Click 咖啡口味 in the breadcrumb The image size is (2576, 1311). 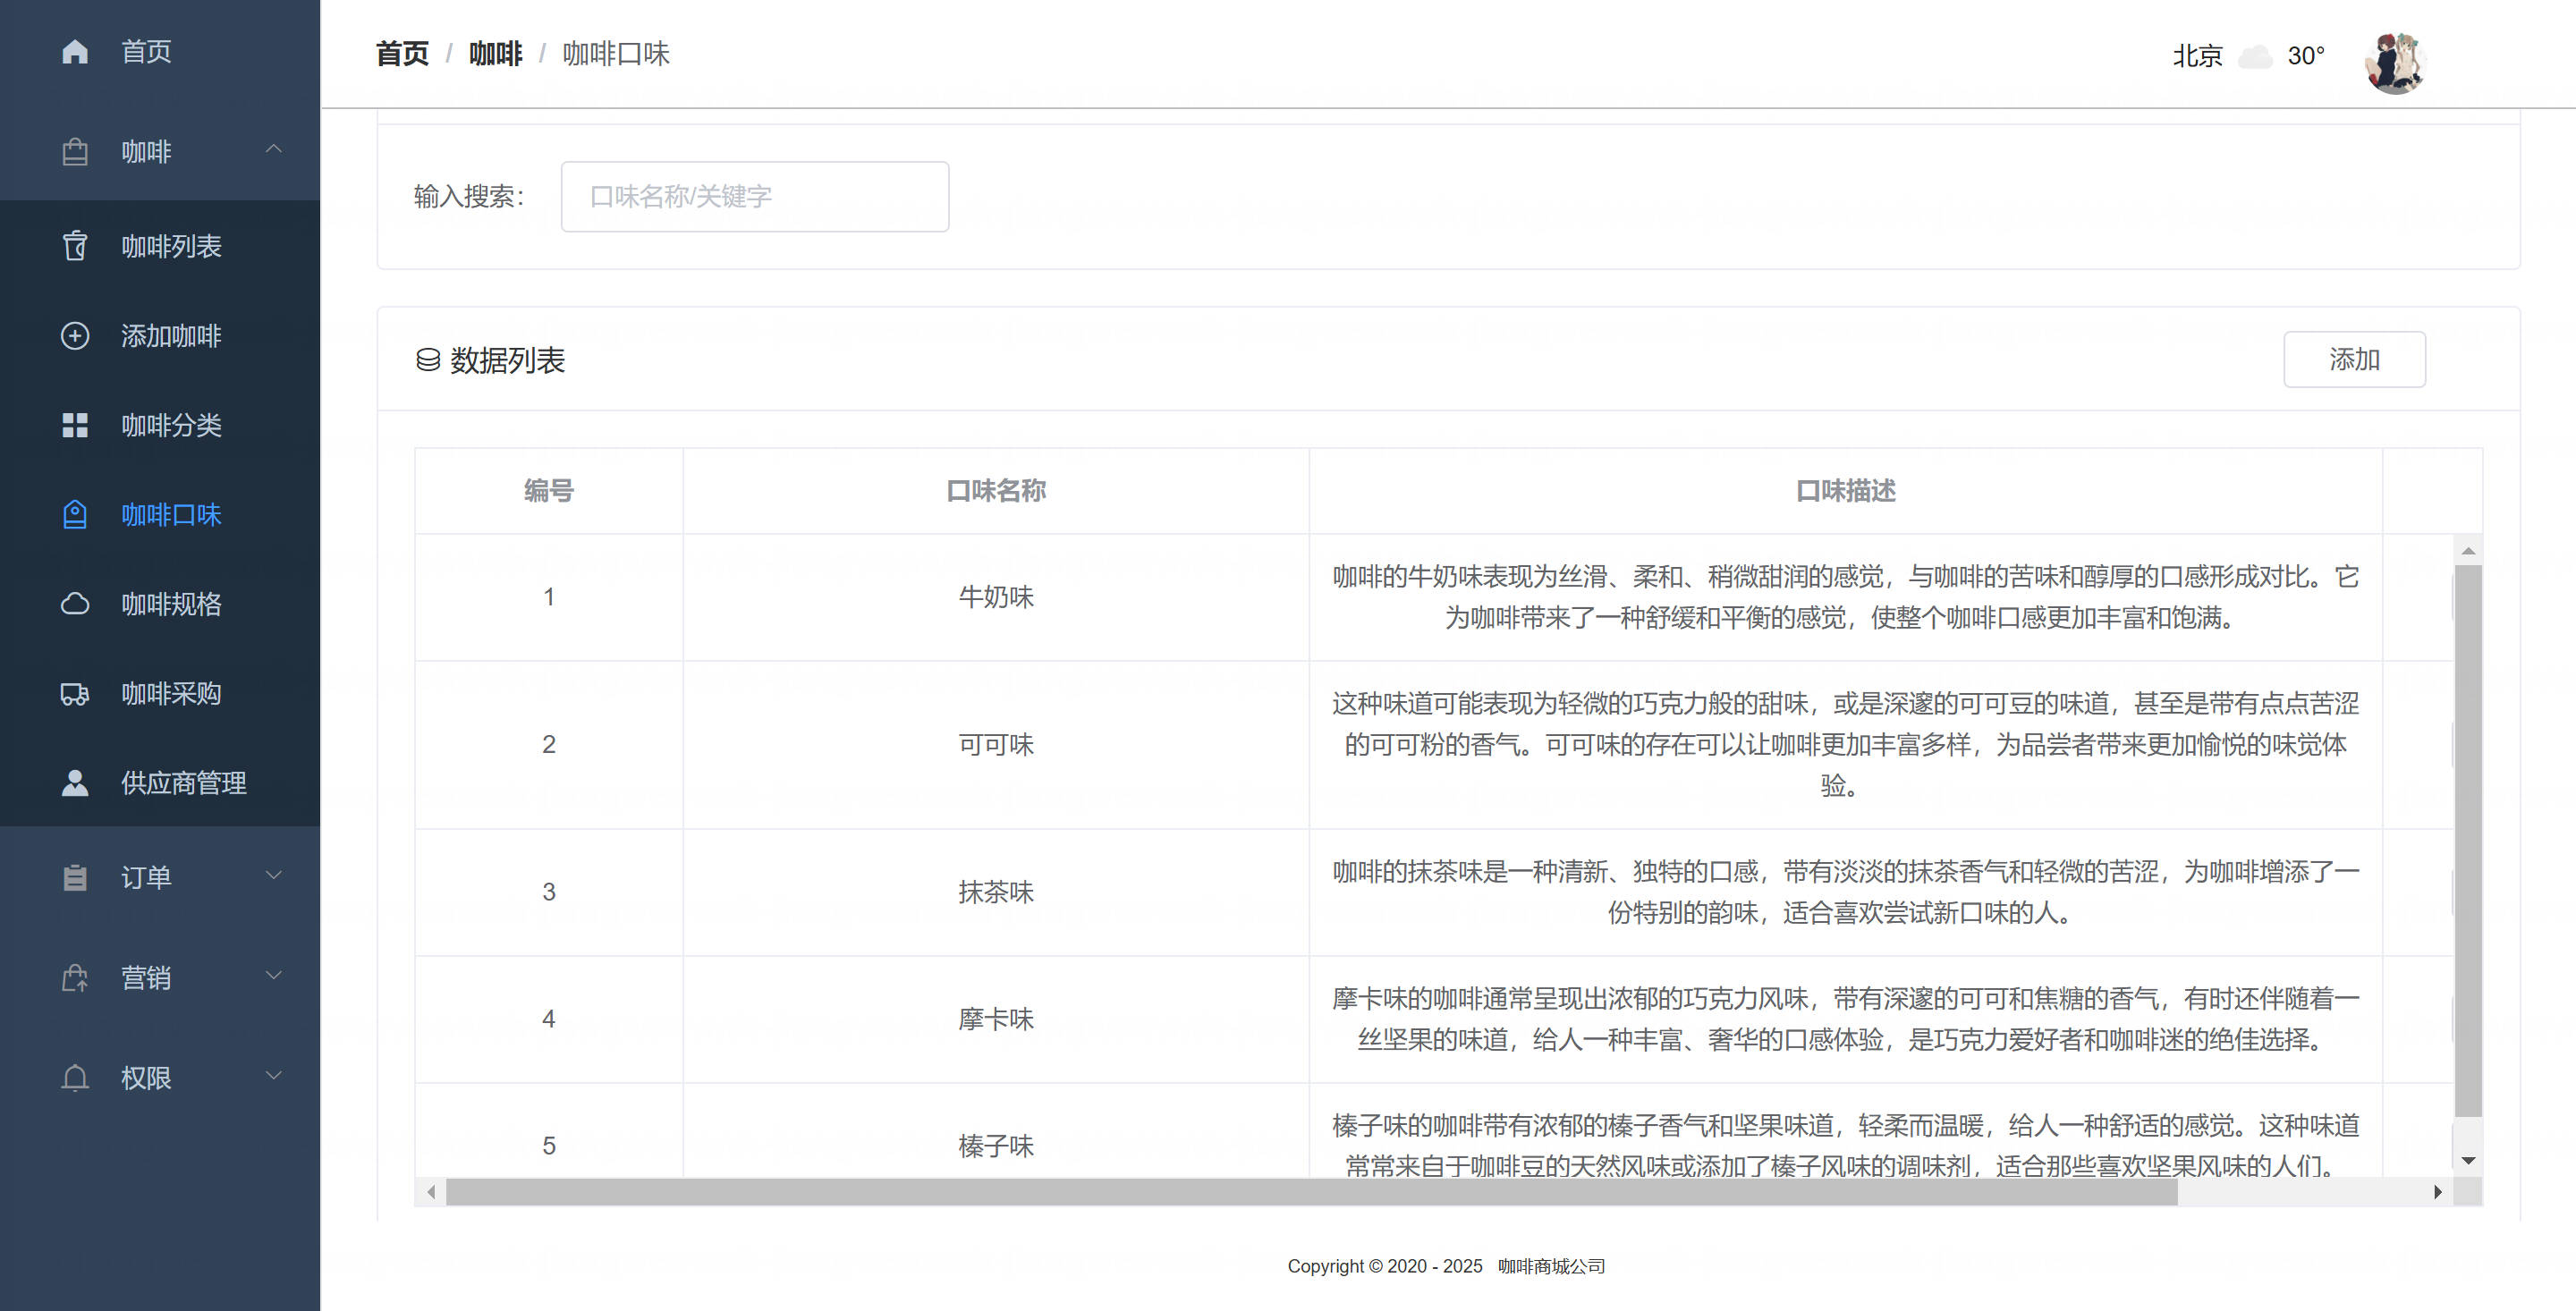point(616,54)
